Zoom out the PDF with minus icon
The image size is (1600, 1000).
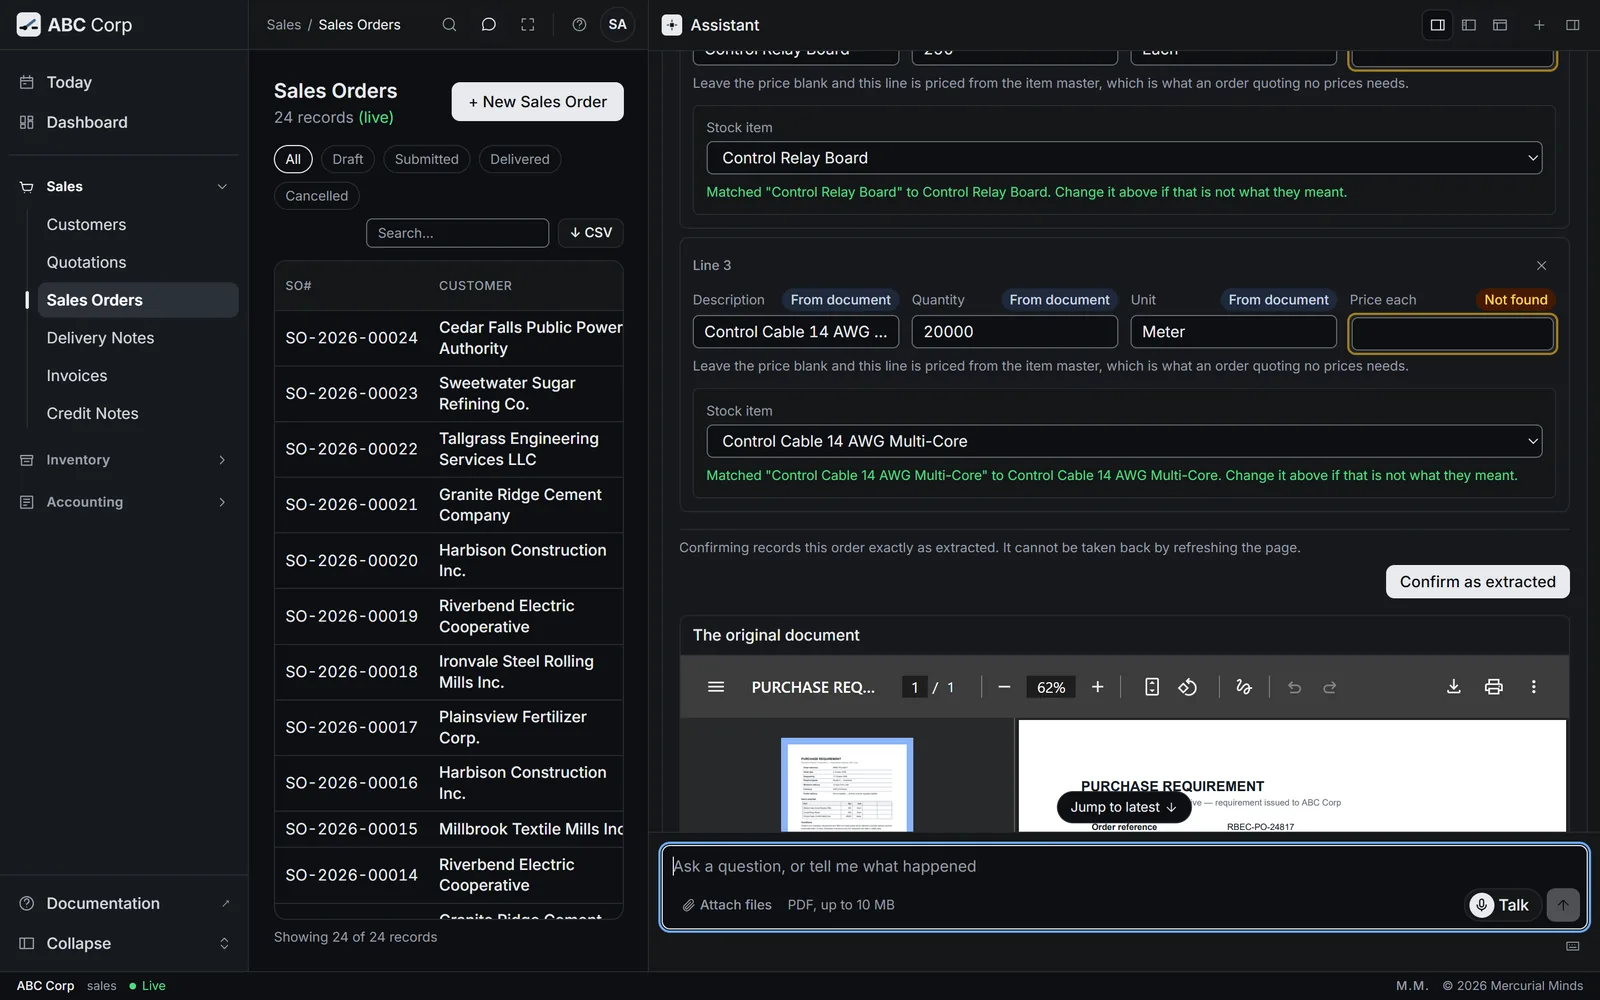(x=1004, y=687)
